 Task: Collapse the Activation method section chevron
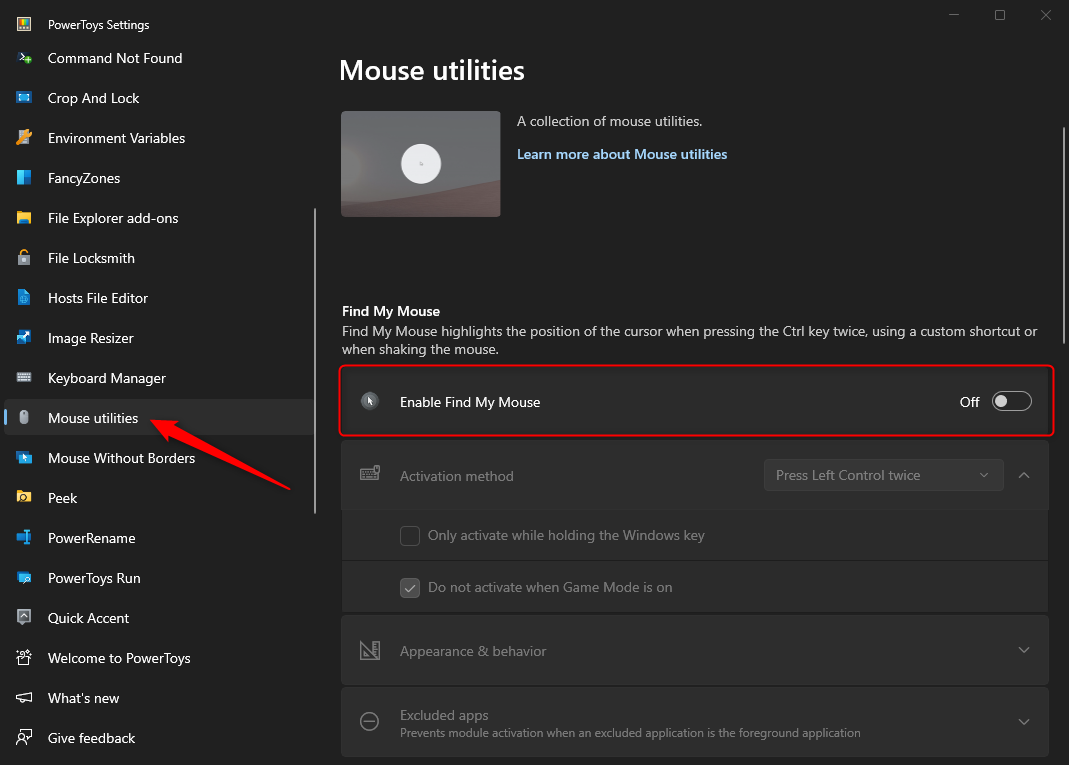point(1023,475)
